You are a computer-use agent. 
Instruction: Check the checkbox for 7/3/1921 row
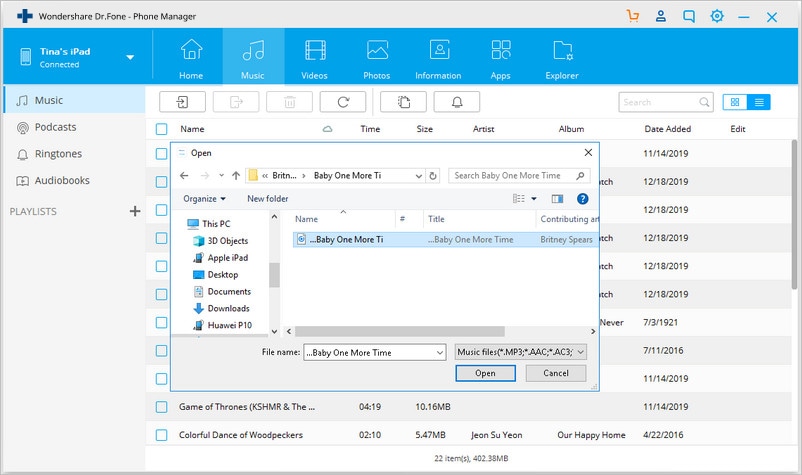click(x=162, y=323)
